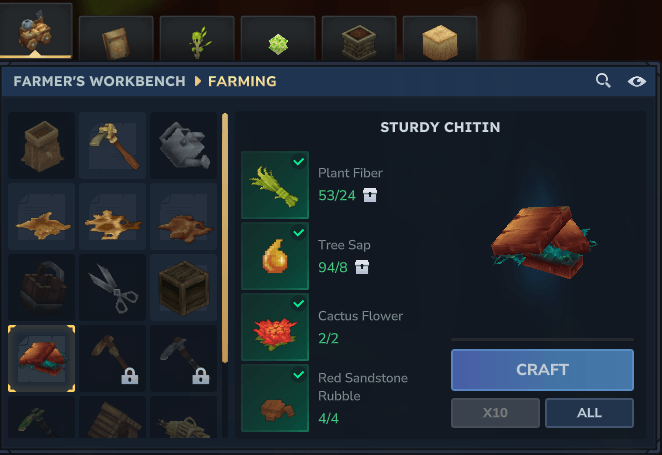The height and width of the screenshot is (455, 662).
Task: Switch to the sapling category tab
Action: [x=197, y=40]
